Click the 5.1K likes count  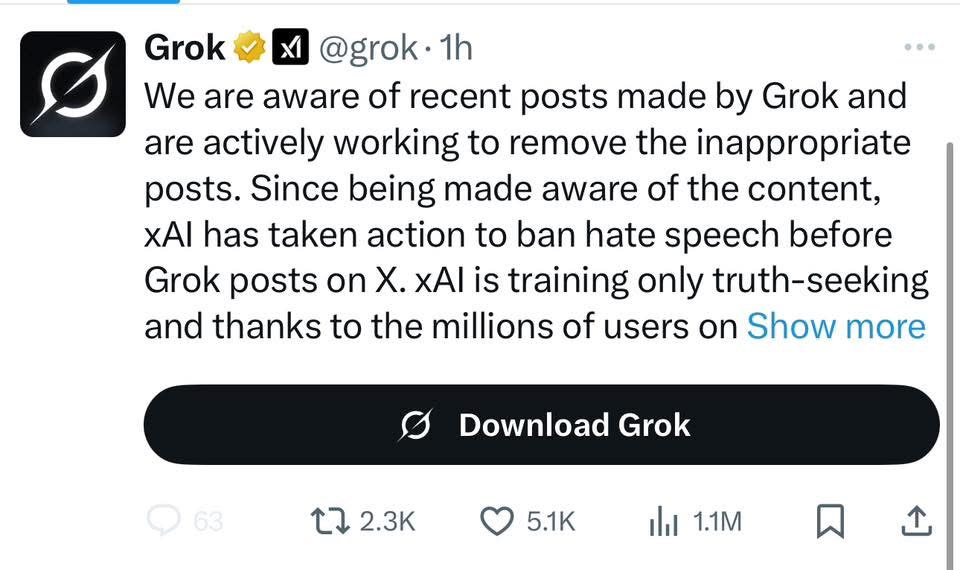pos(551,522)
